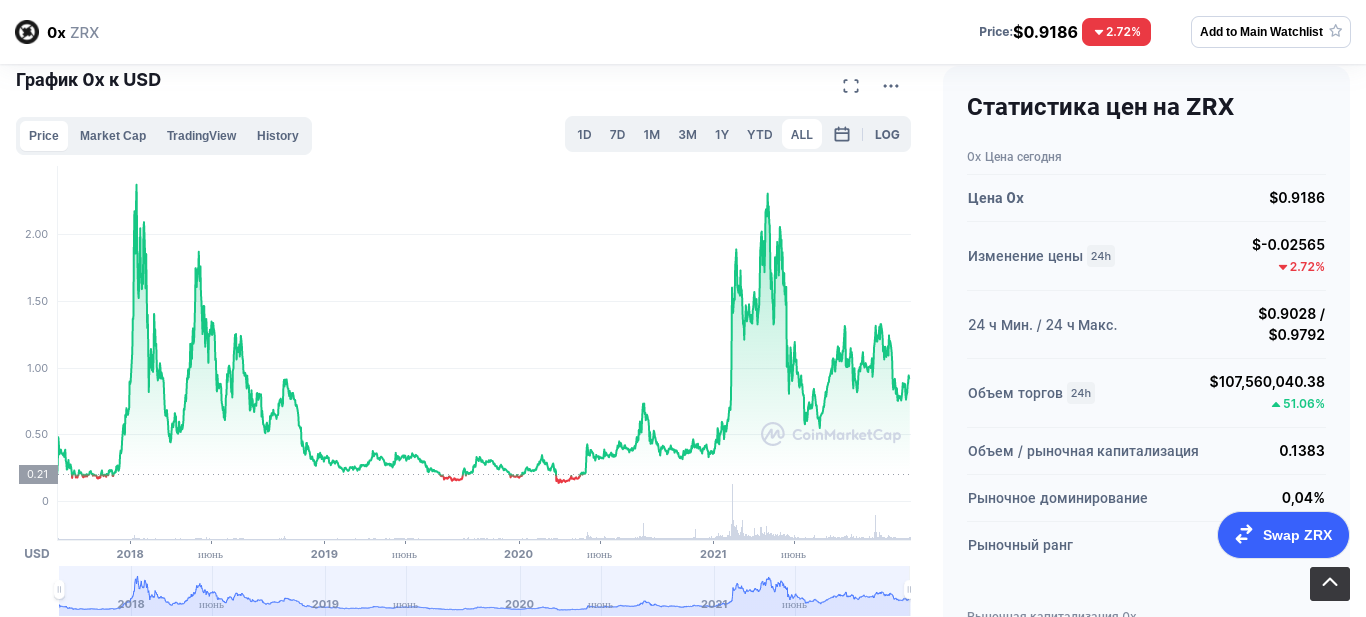
Task: Switch to the History tab
Action: tap(278, 136)
